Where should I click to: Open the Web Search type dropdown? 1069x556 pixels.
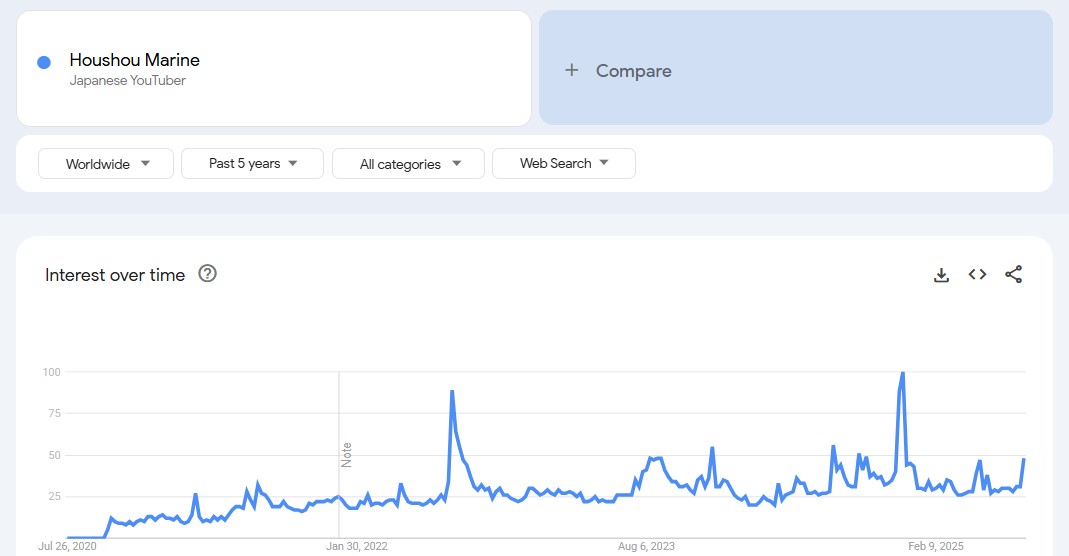pyautogui.click(x=563, y=163)
